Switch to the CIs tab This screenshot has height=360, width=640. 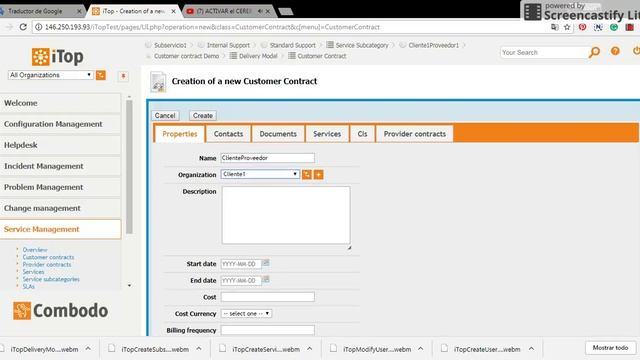tap(362, 134)
